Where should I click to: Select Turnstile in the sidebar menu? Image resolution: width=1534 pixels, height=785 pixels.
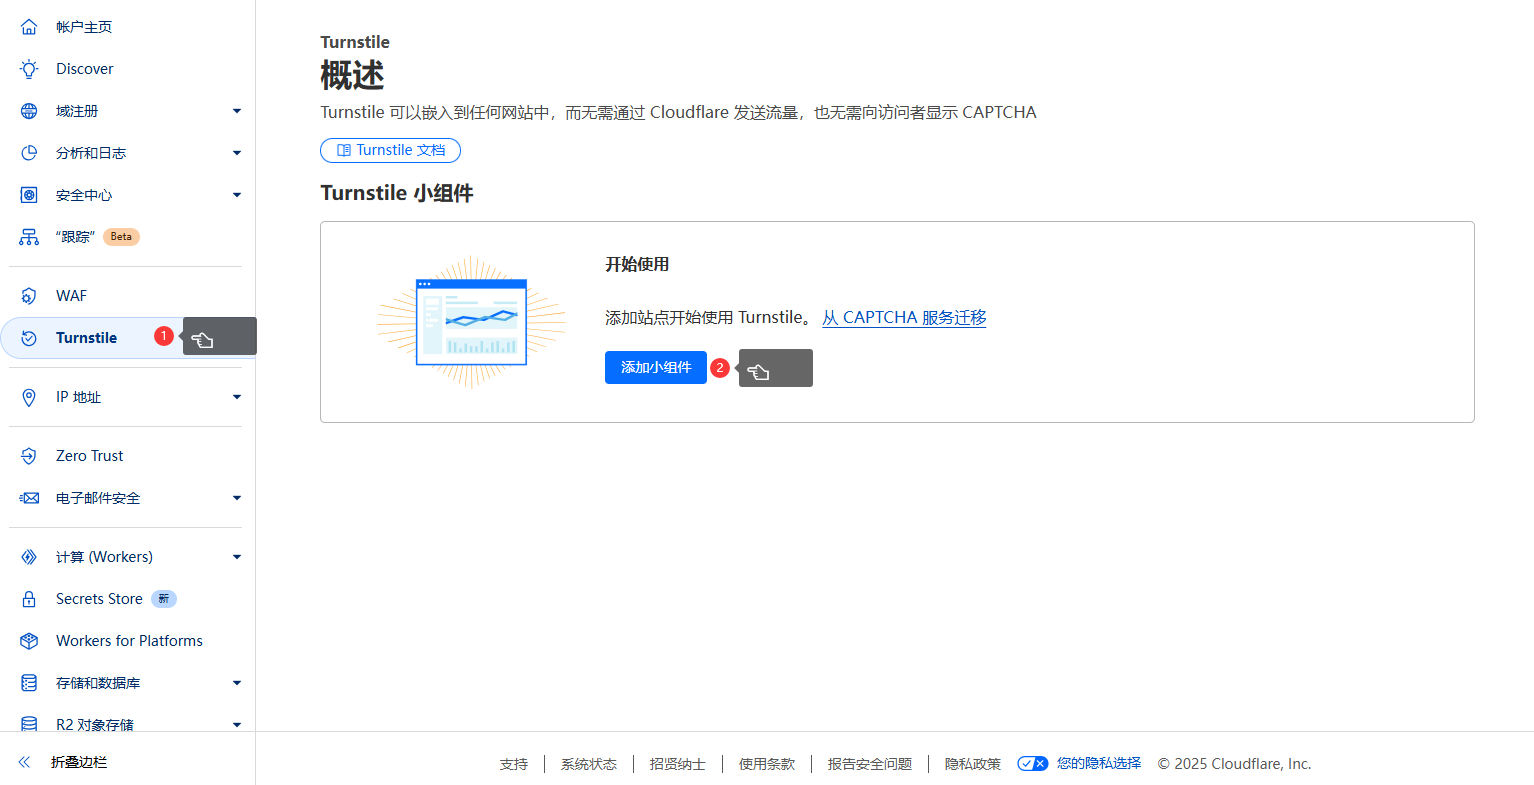86,338
